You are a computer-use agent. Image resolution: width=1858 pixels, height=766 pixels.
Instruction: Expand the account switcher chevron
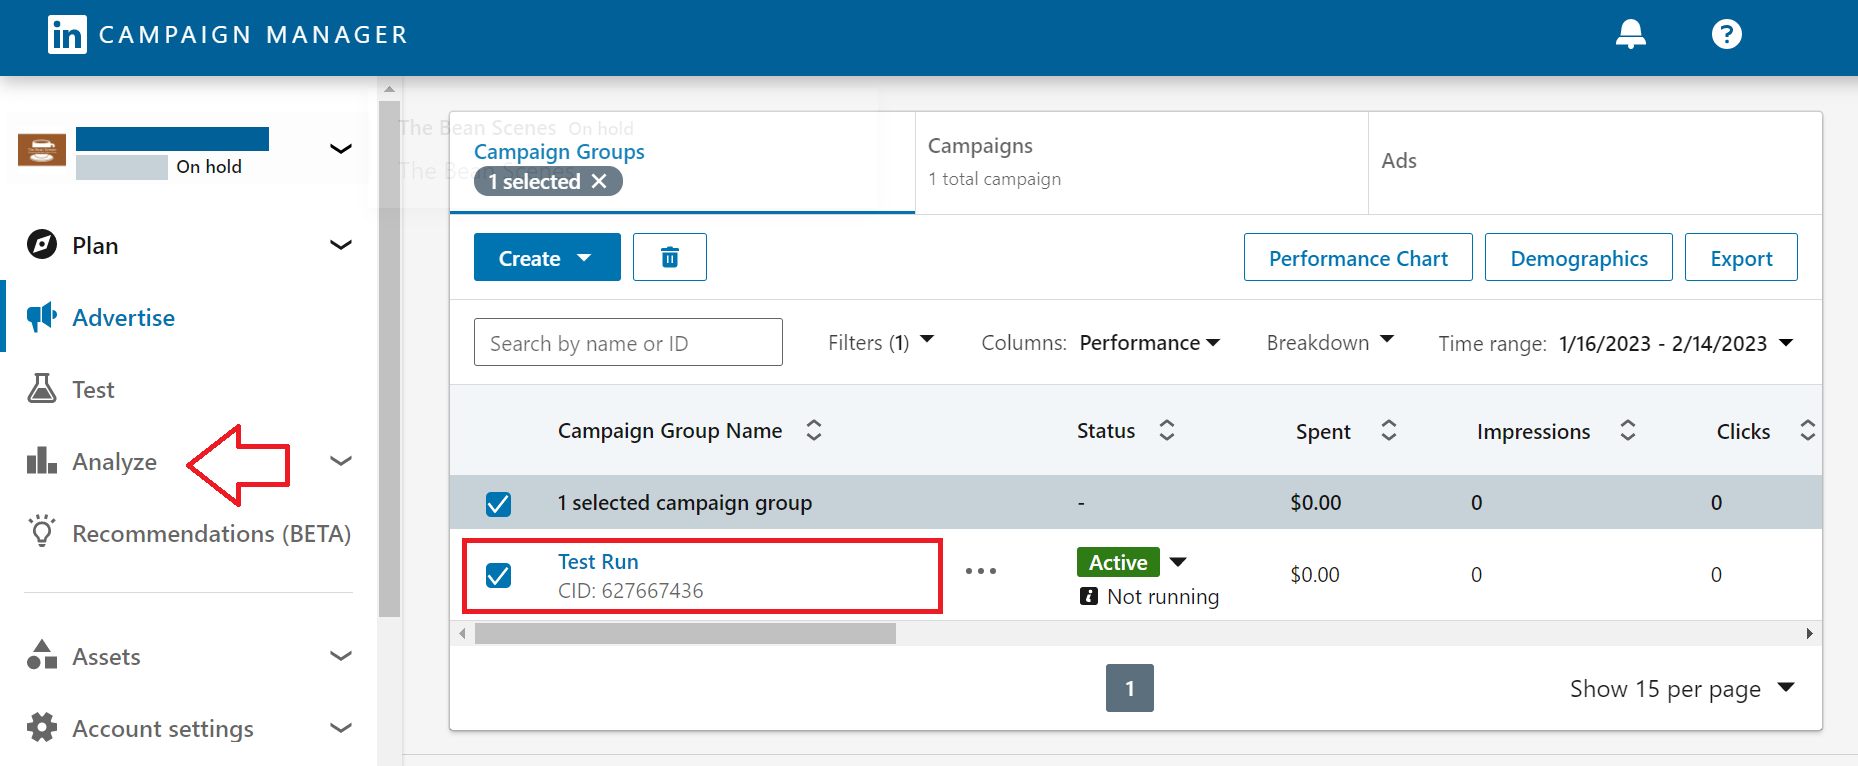point(341,149)
